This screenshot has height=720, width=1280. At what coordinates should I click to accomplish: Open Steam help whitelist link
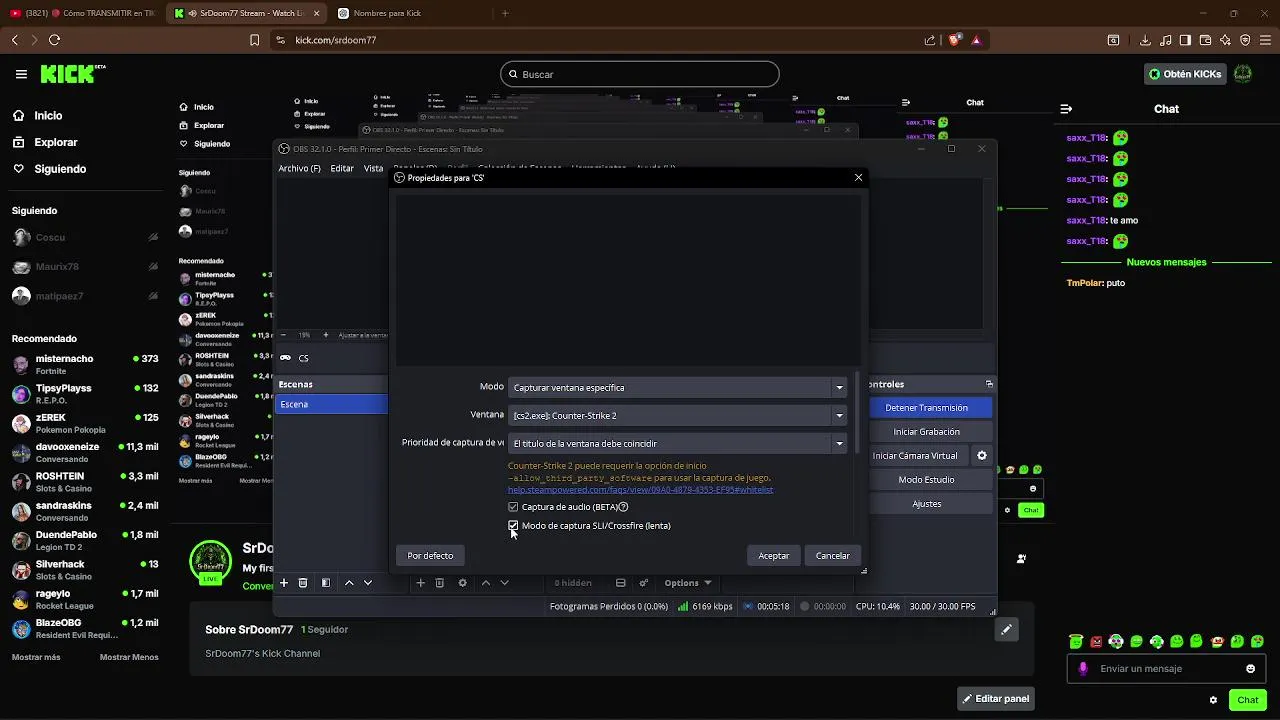pyautogui.click(x=640, y=490)
